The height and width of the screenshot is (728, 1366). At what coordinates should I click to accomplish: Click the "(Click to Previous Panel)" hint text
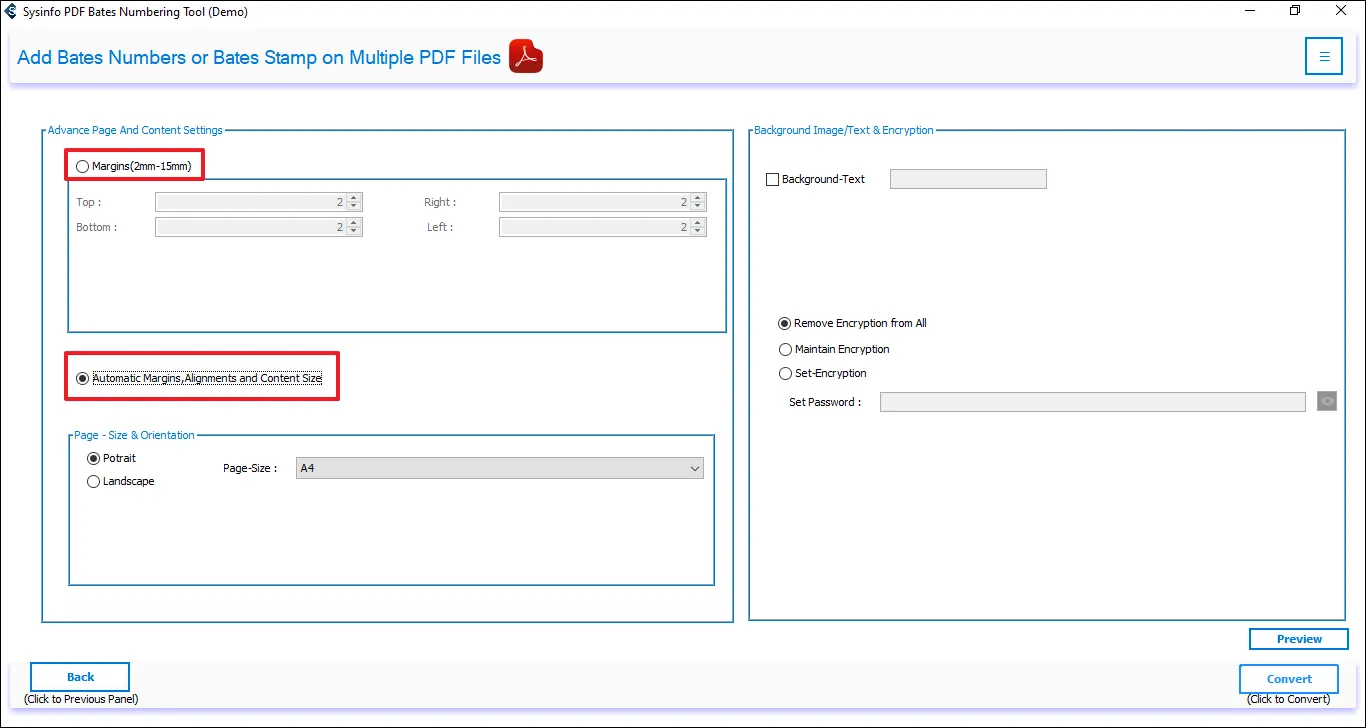(81, 699)
